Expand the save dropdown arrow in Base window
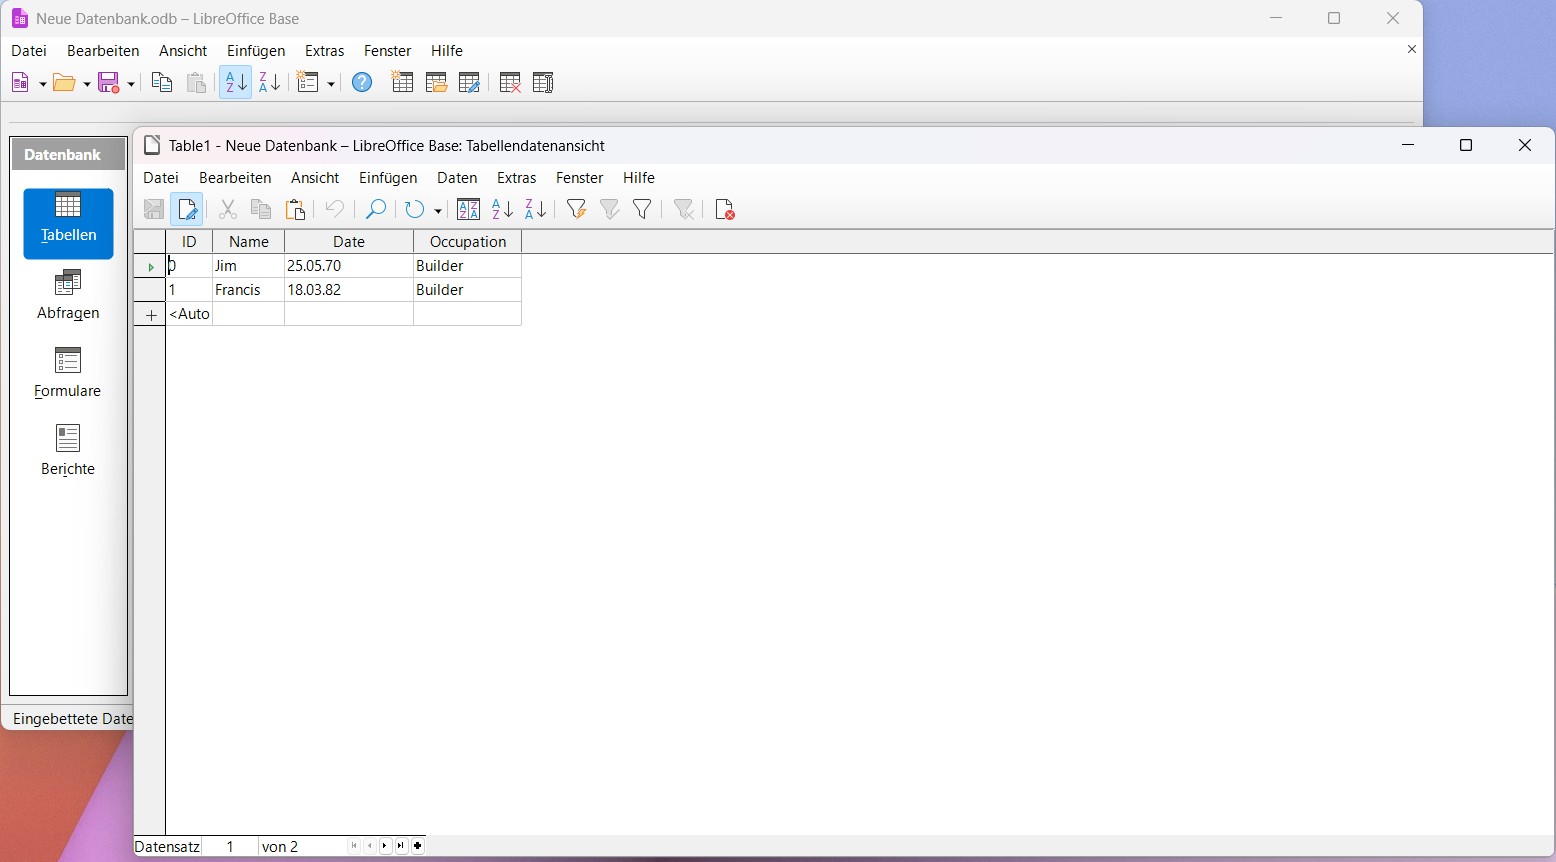The width and height of the screenshot is (1556, 862). pos(131,84)
